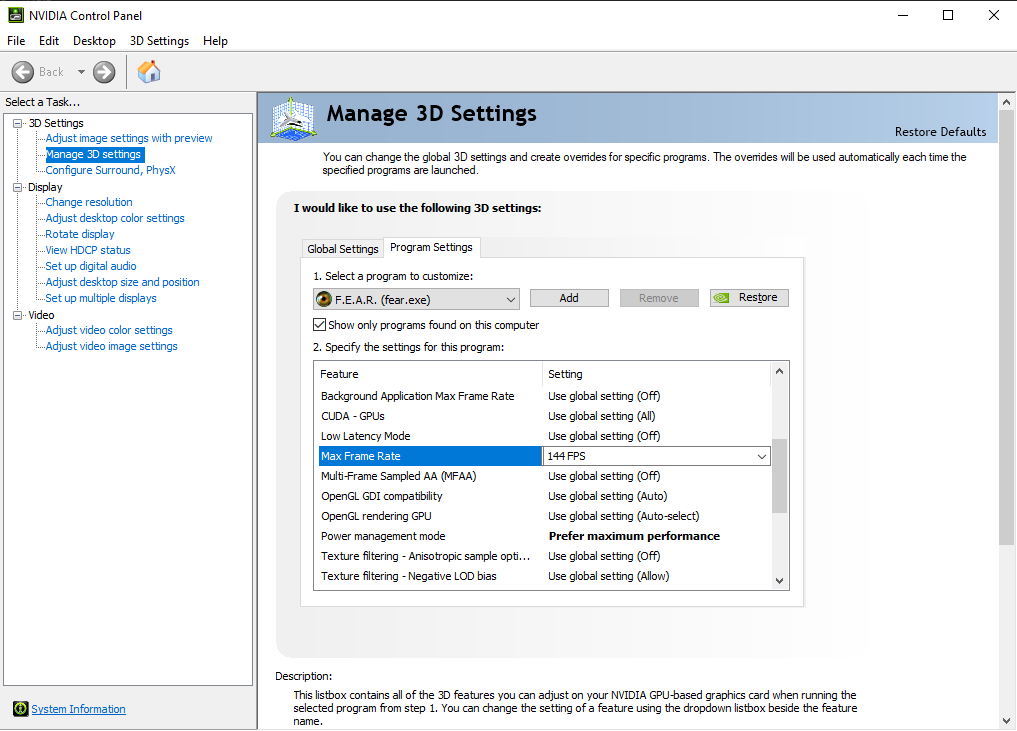This screenshot has height=731, width=1017.
Task: Click the F.E.A.R. program icon
Action: click(324, 298)
